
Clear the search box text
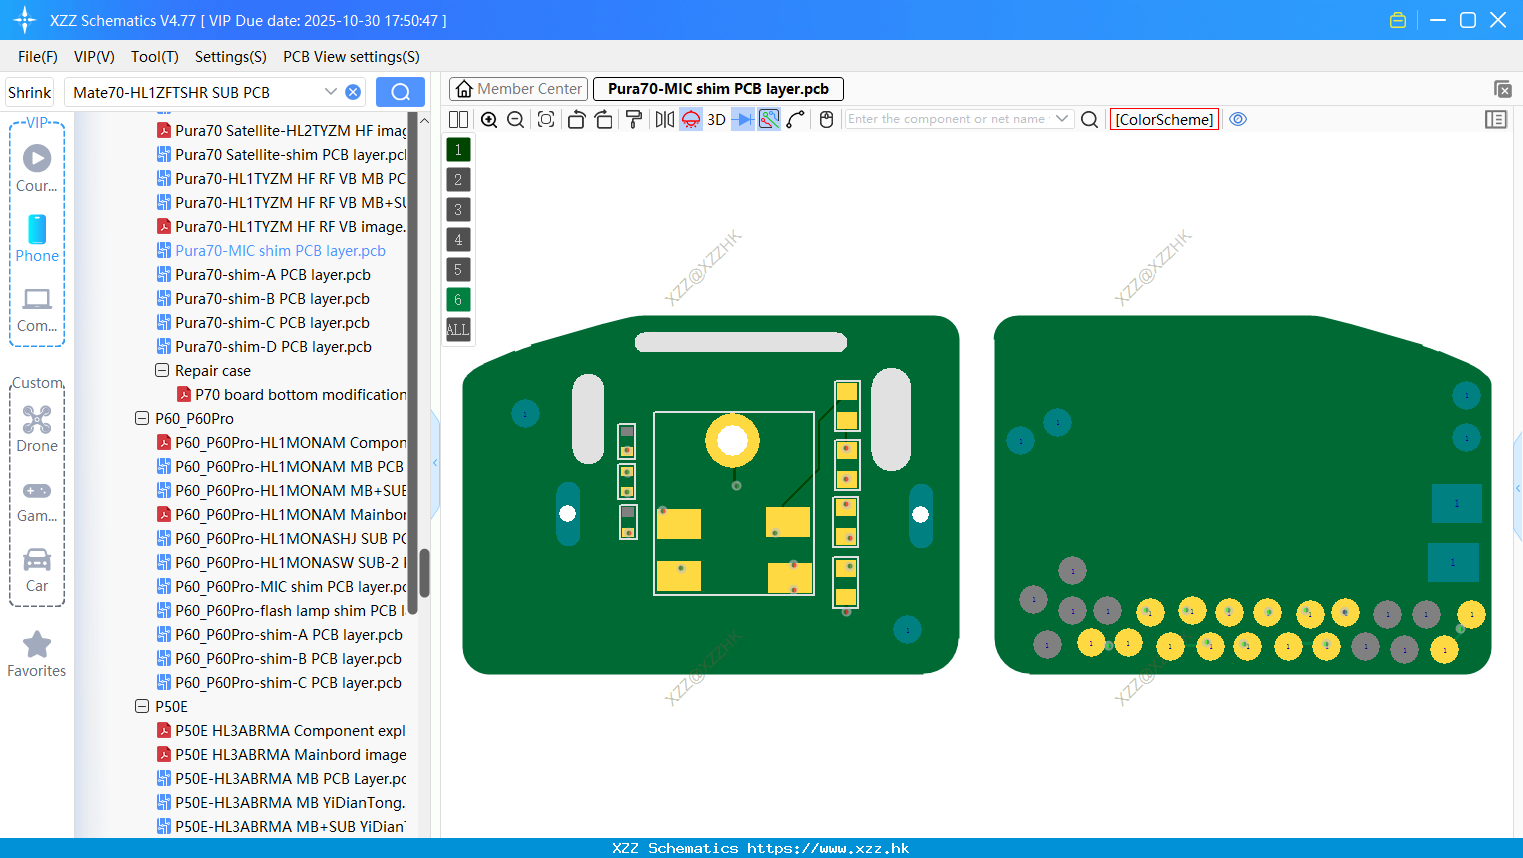click(353, 92)
